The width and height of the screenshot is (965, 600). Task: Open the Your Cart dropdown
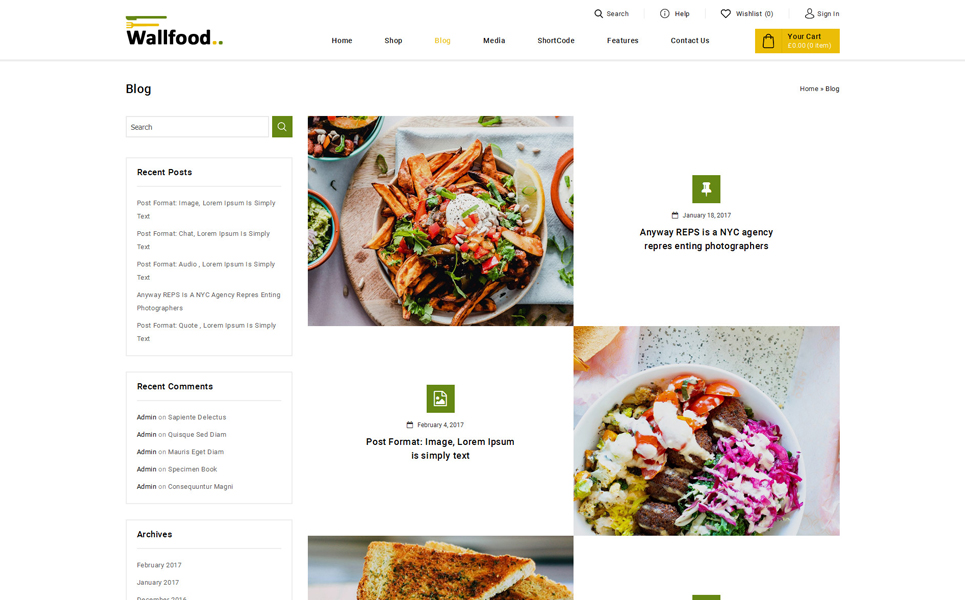tap(797, 41)
